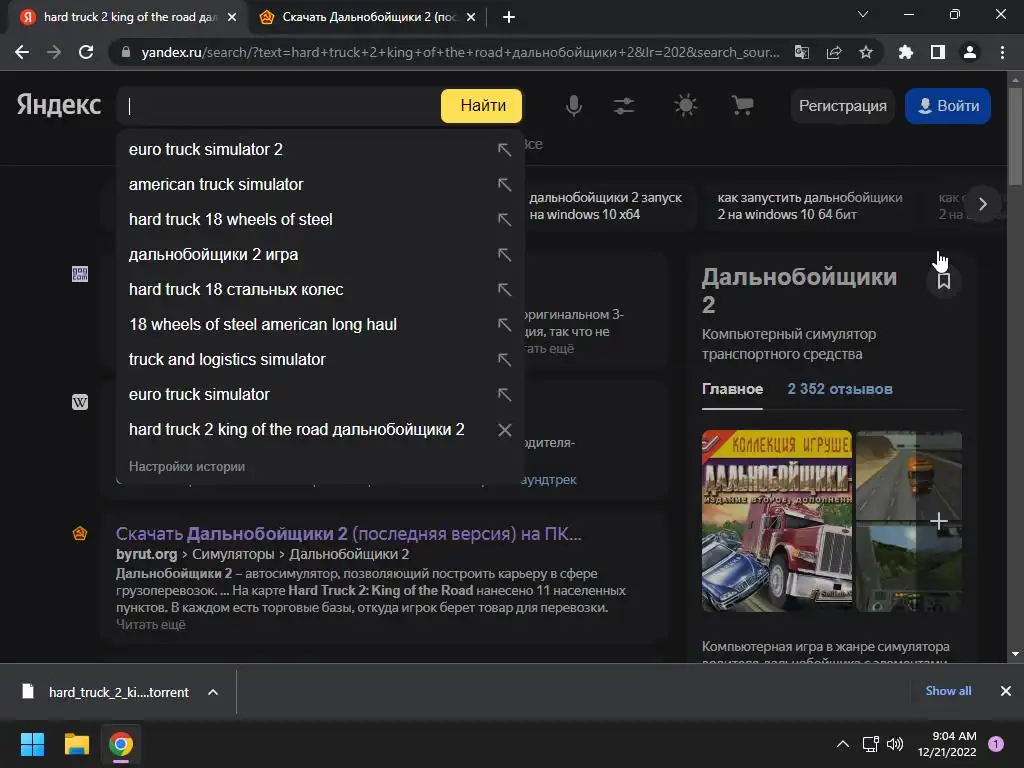Open Дальнобойщики game cover thumbnail
The height and width of the screenshot is (768, 1024).
point(776,520)
